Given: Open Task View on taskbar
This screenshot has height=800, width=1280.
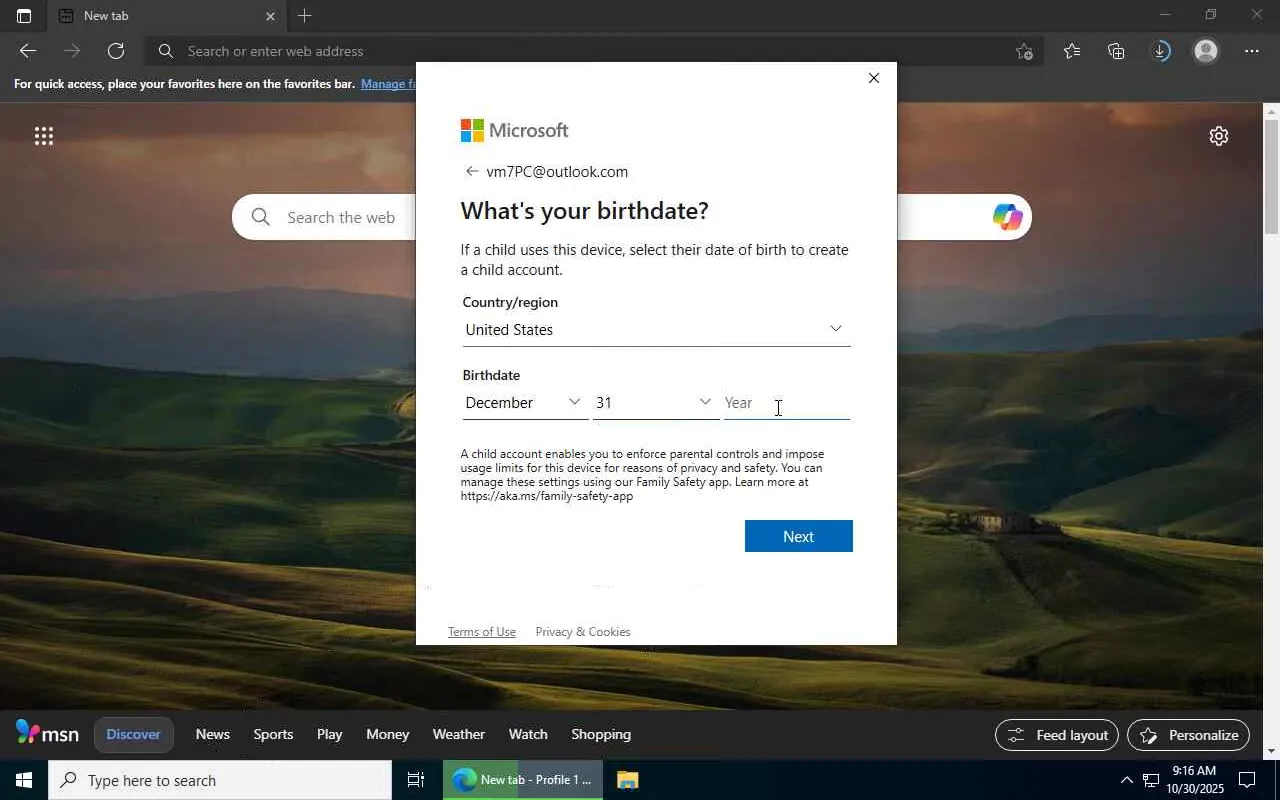Looking at the screenshot, I should 416,780.
